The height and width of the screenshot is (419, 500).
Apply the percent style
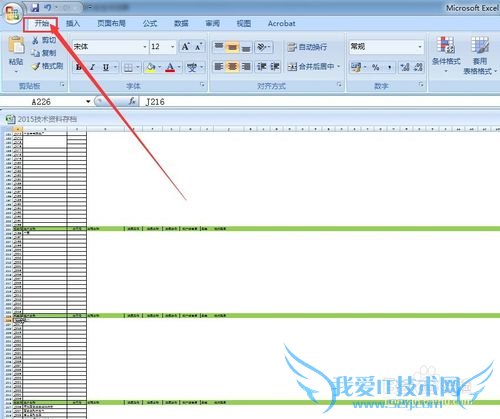pos(376,67)
